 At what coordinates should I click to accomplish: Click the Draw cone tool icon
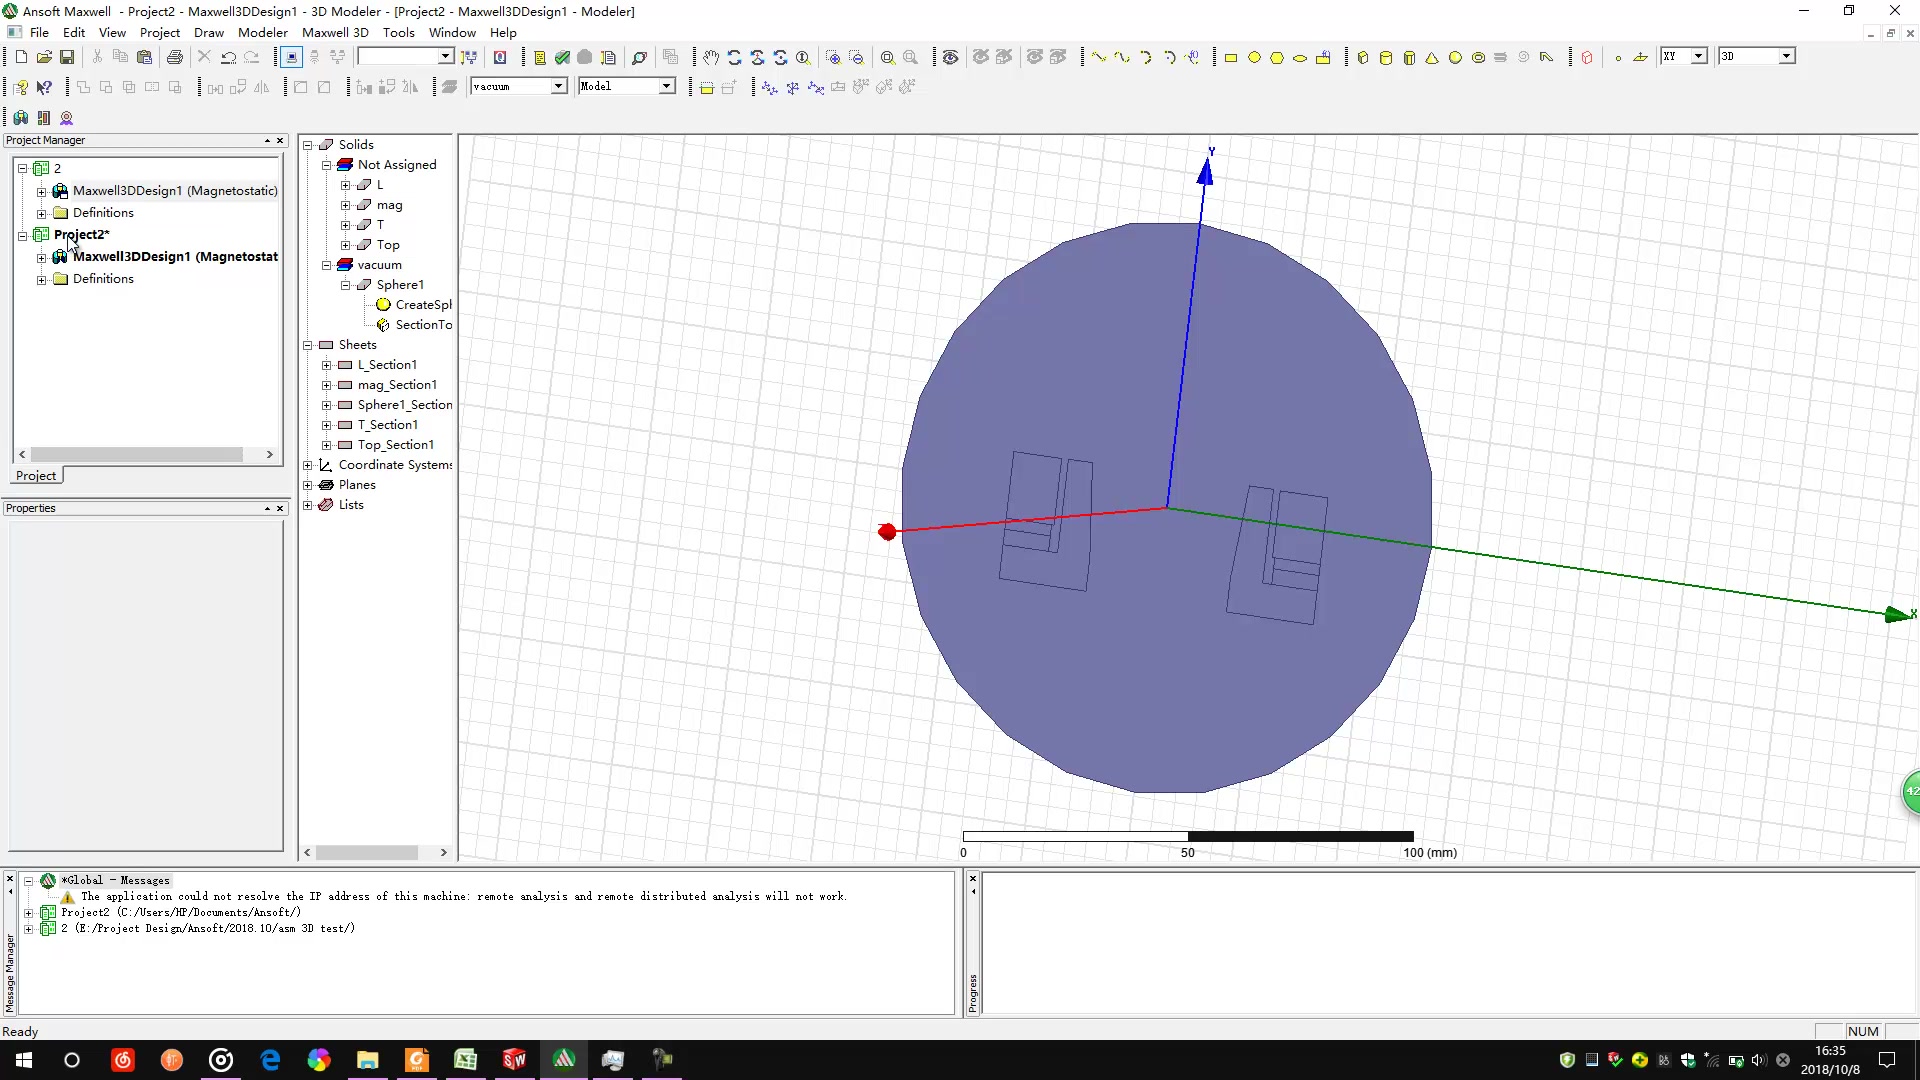1432,58
